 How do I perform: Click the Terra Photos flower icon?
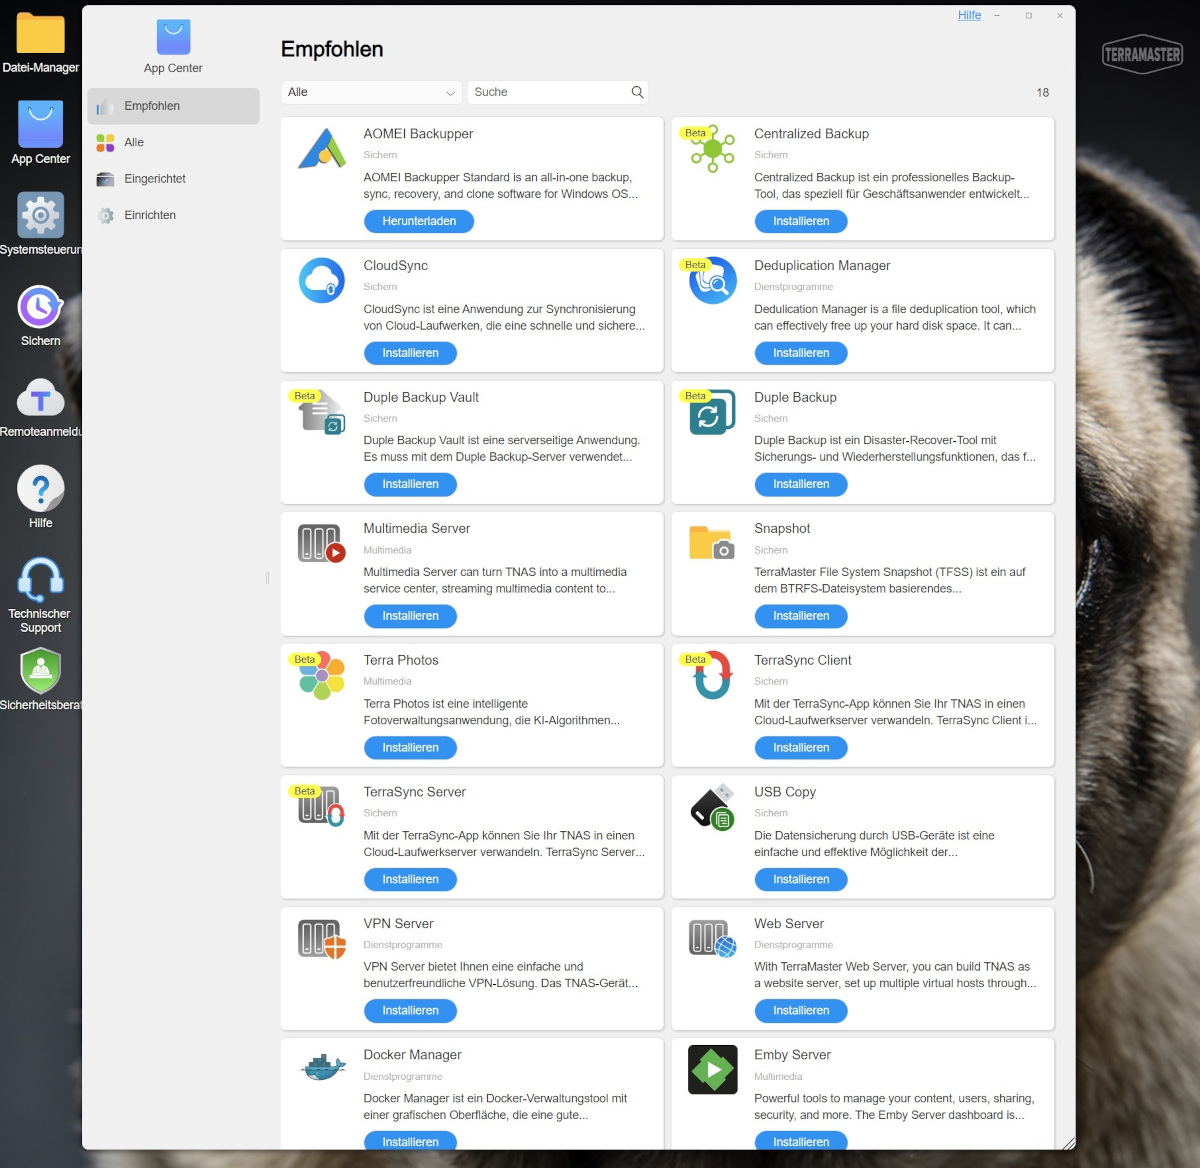click(322, 676)
